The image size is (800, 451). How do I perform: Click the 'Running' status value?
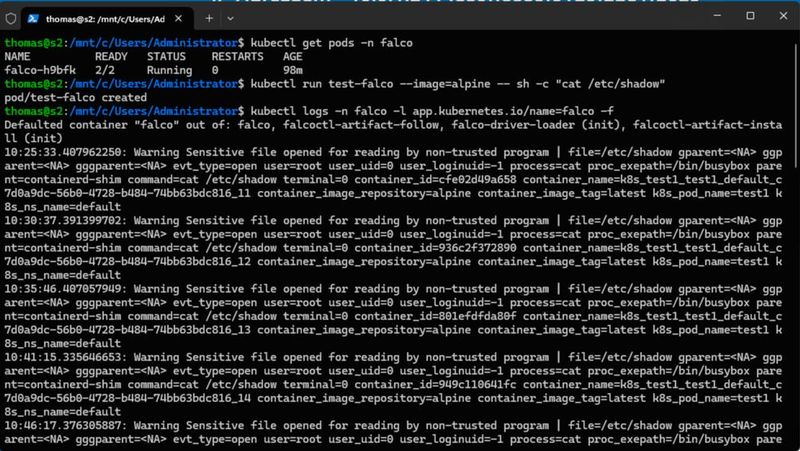tap(169, 70)
